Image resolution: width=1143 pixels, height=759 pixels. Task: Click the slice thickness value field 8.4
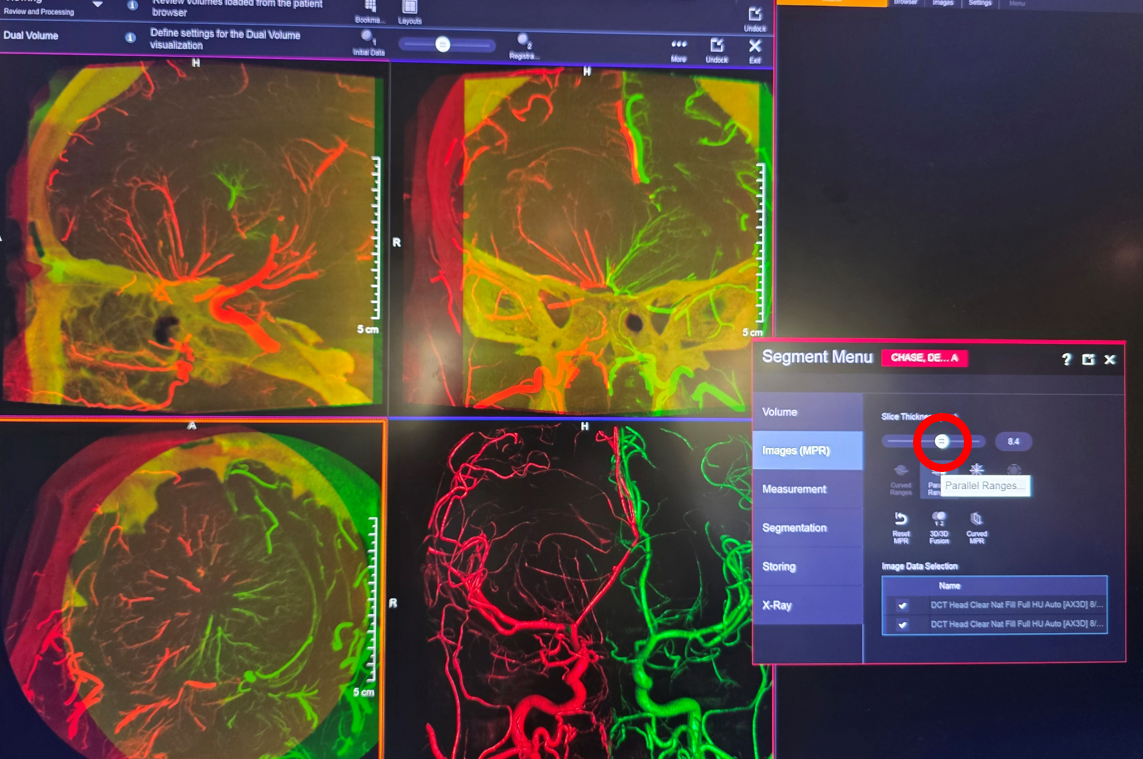pyautogui.click(x=1013, y=441)
